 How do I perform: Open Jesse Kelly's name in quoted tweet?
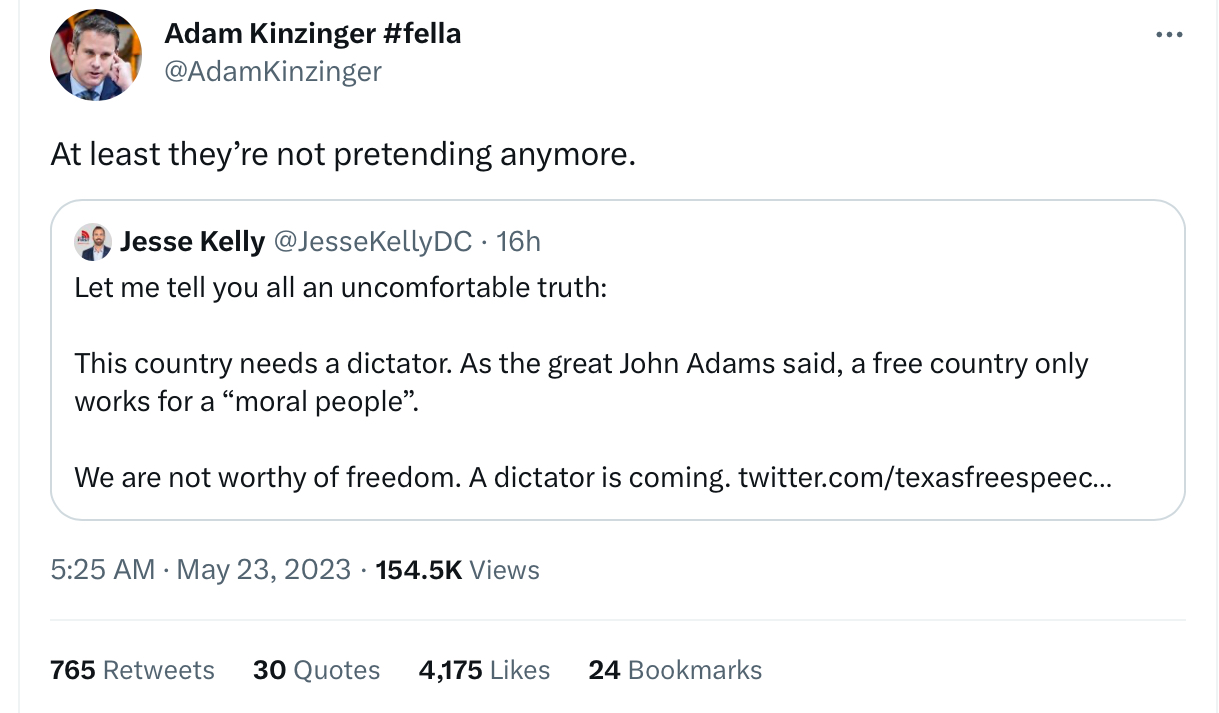pyautogui.click(x=192, y=241)
